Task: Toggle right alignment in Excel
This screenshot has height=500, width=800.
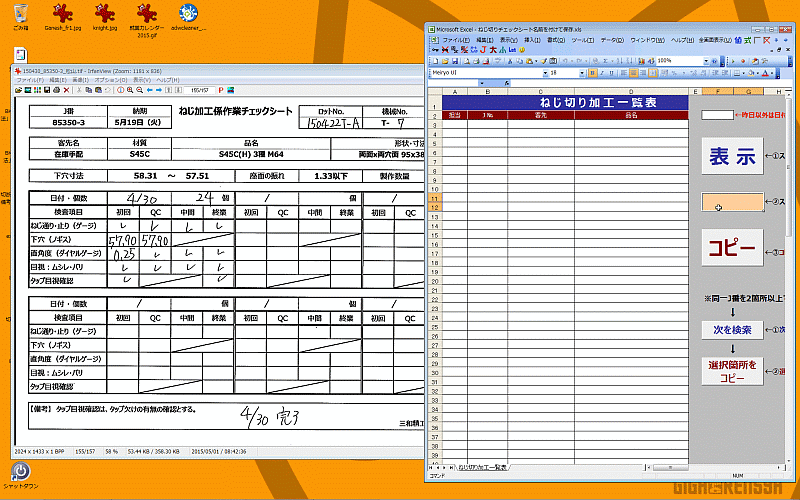Action: pos(643,73)
